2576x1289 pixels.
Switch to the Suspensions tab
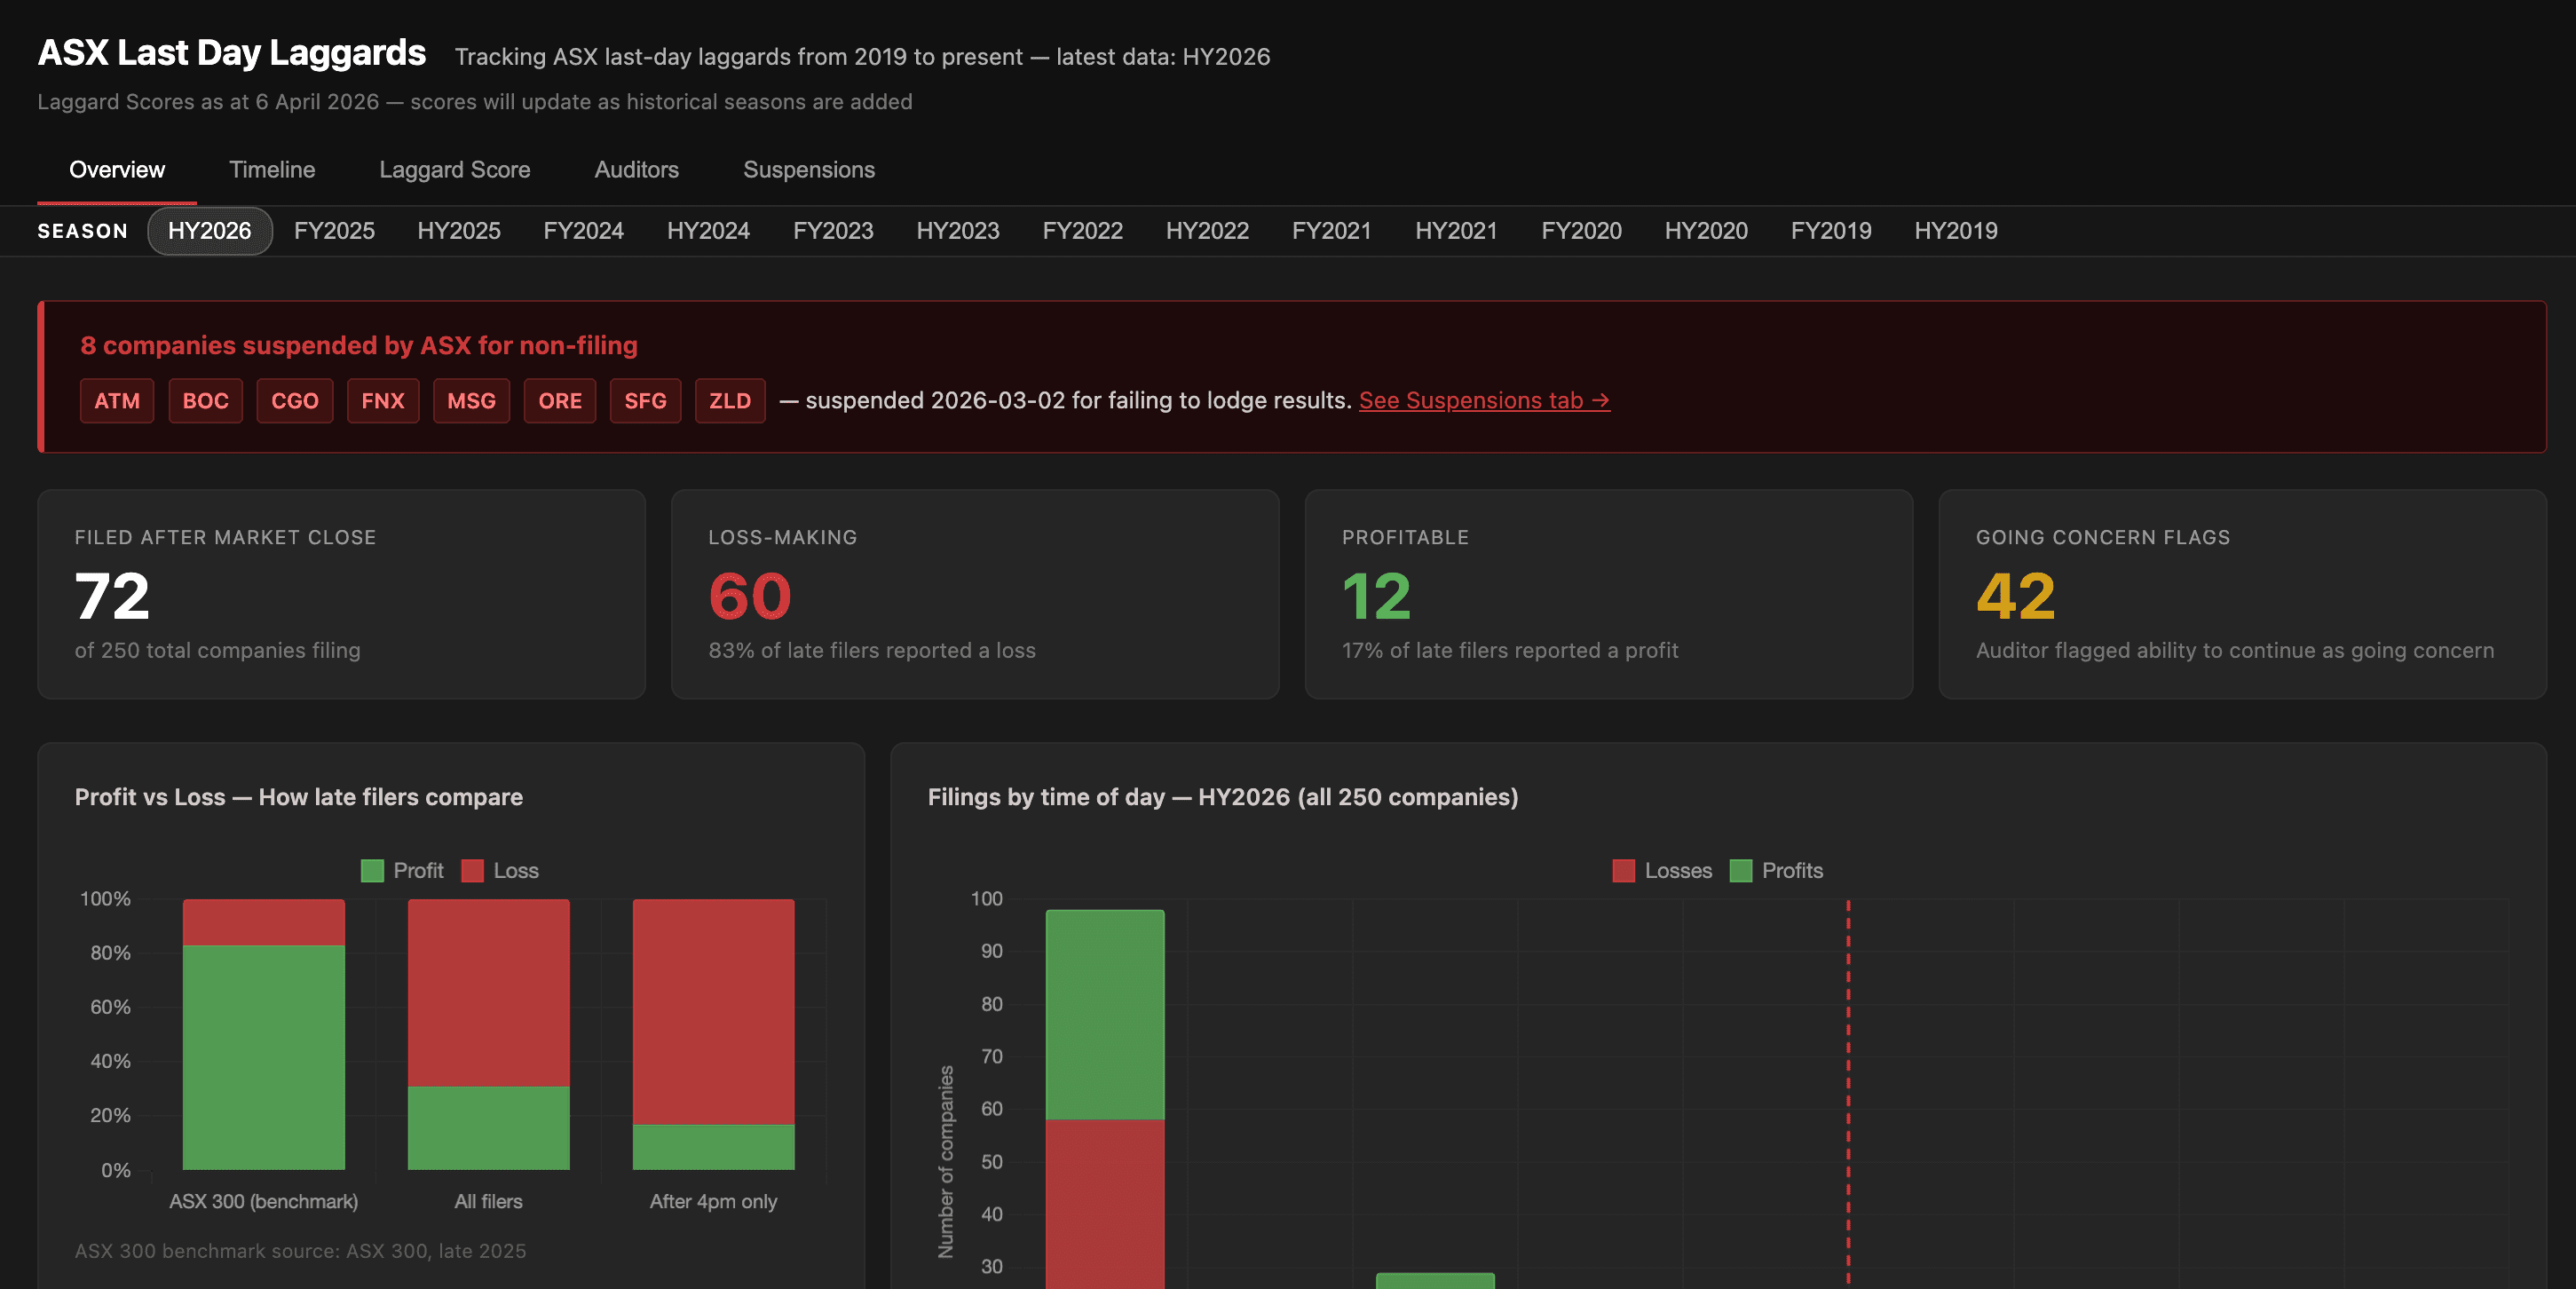(x=809, y=170)
